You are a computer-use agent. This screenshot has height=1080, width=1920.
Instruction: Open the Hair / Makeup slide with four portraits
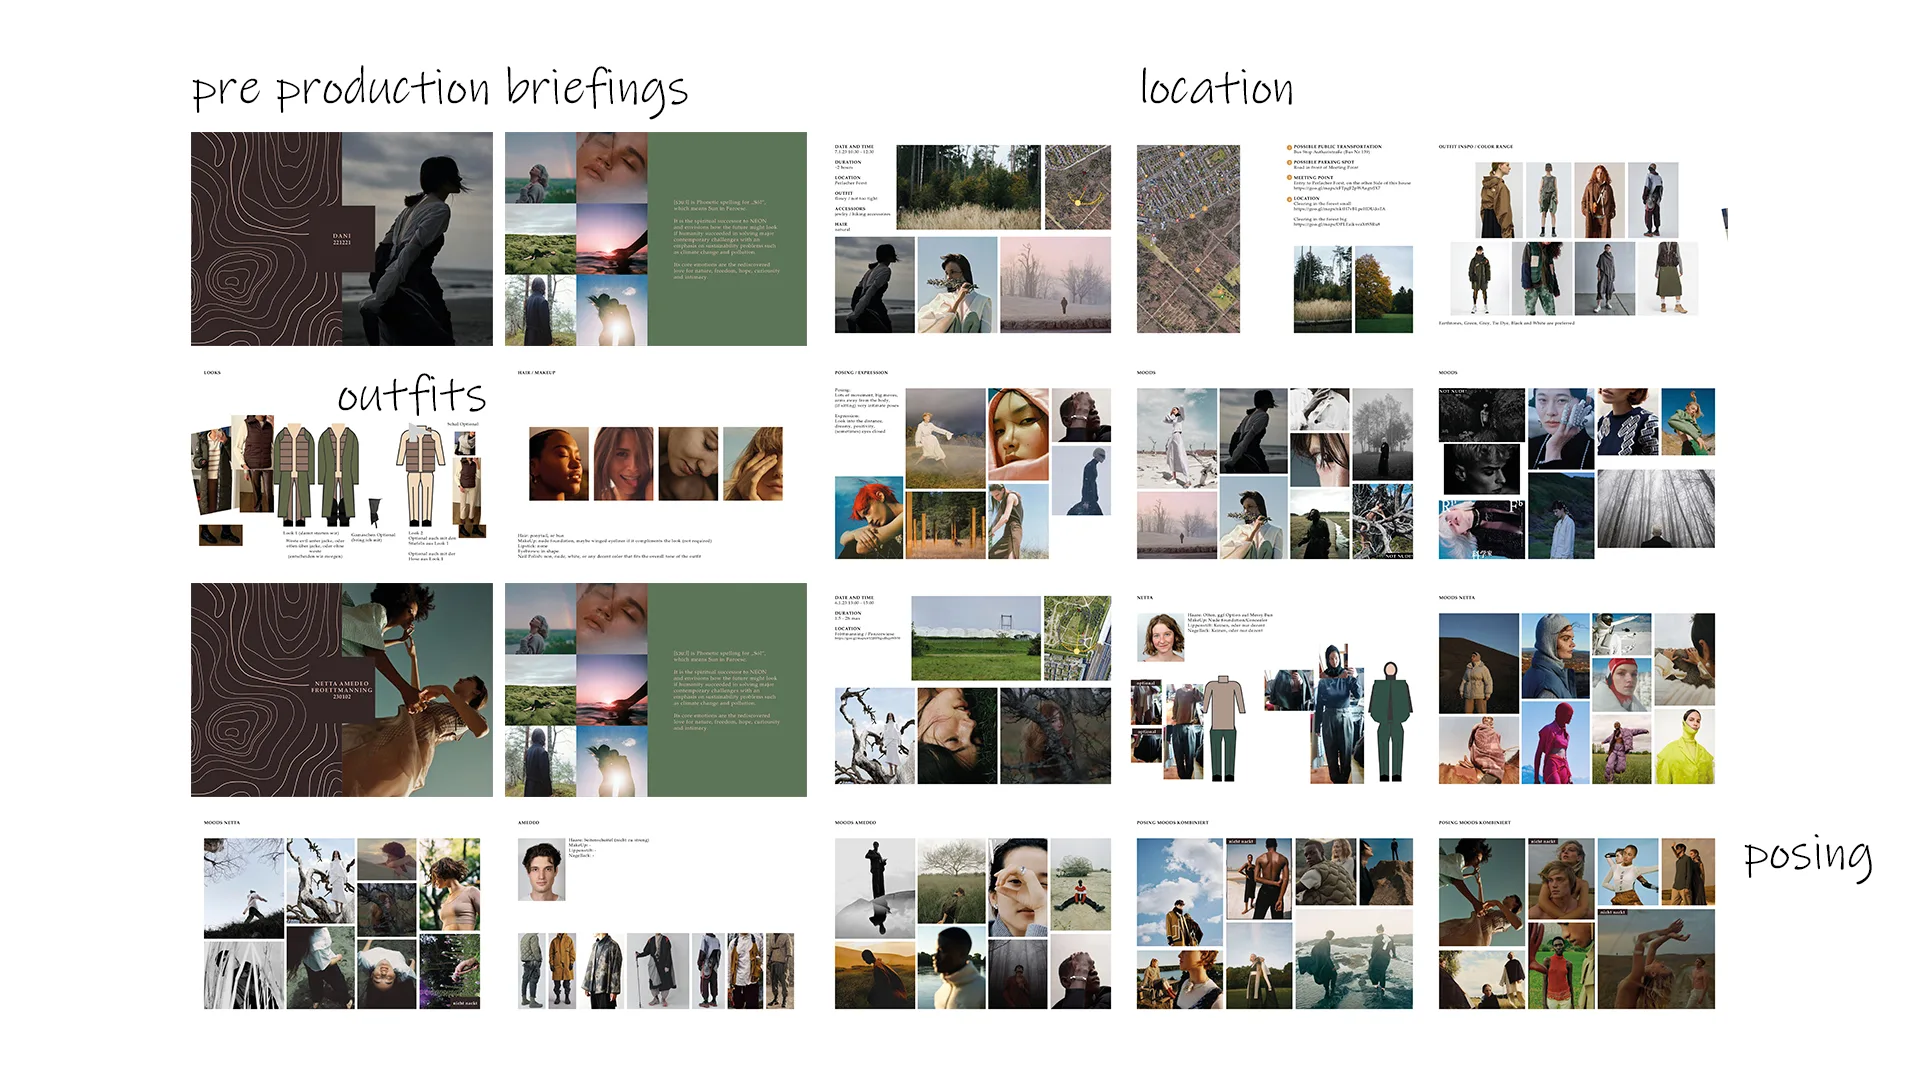tap(655, 464)
